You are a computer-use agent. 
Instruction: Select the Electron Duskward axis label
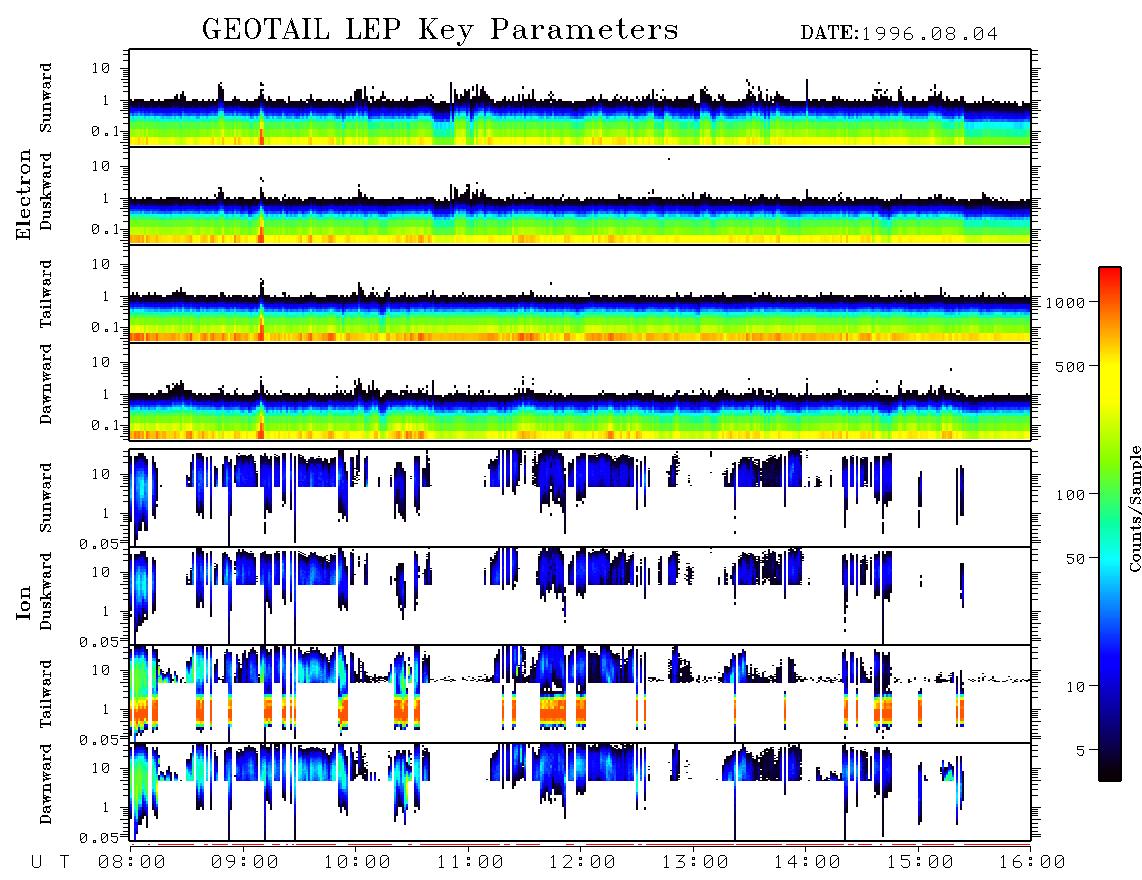pyautogui.click(x=46, y=191)
